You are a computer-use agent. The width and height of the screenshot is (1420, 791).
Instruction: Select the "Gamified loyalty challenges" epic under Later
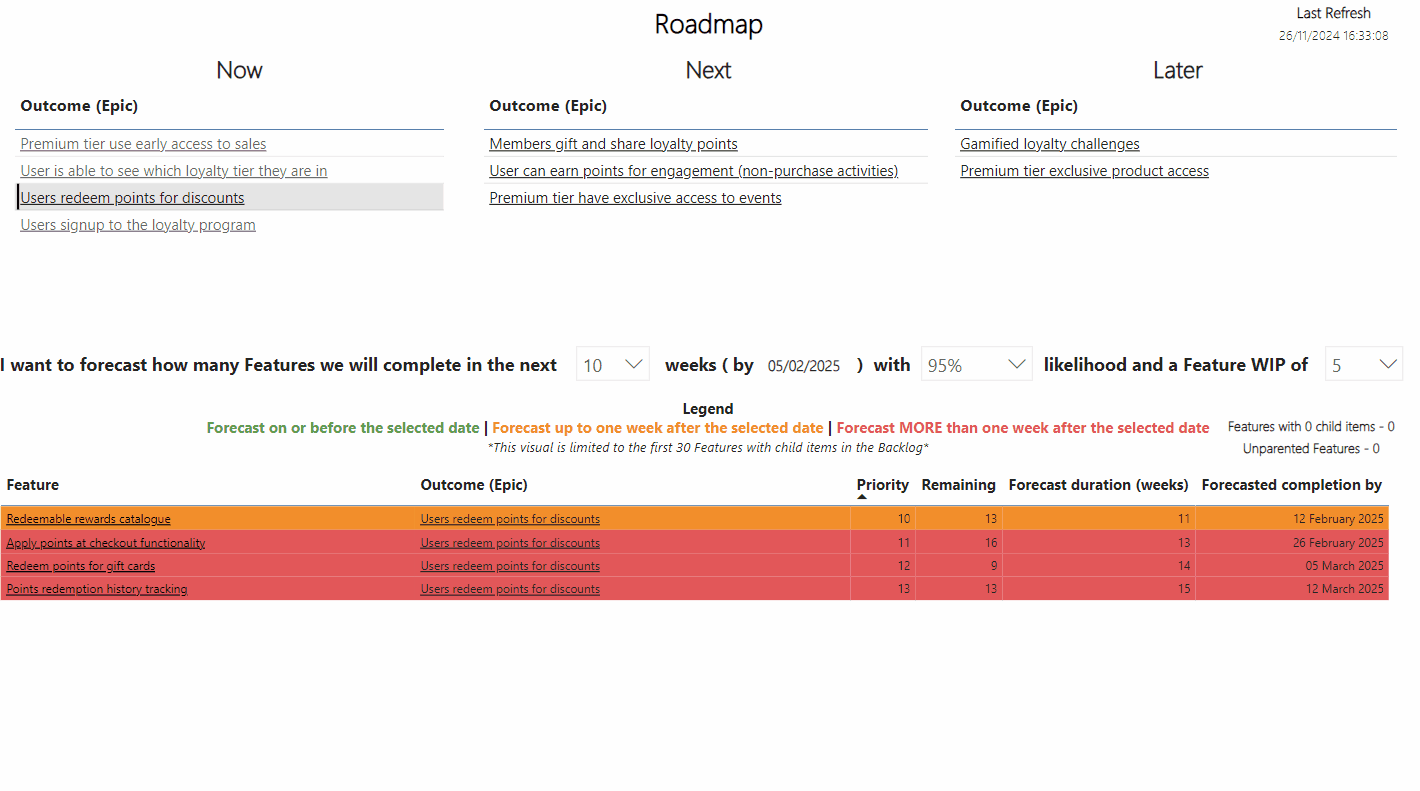pos(1049,143)
